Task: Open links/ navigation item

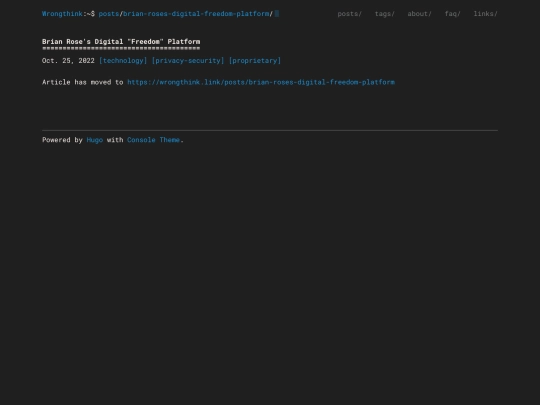Action: tap(486, 14)
